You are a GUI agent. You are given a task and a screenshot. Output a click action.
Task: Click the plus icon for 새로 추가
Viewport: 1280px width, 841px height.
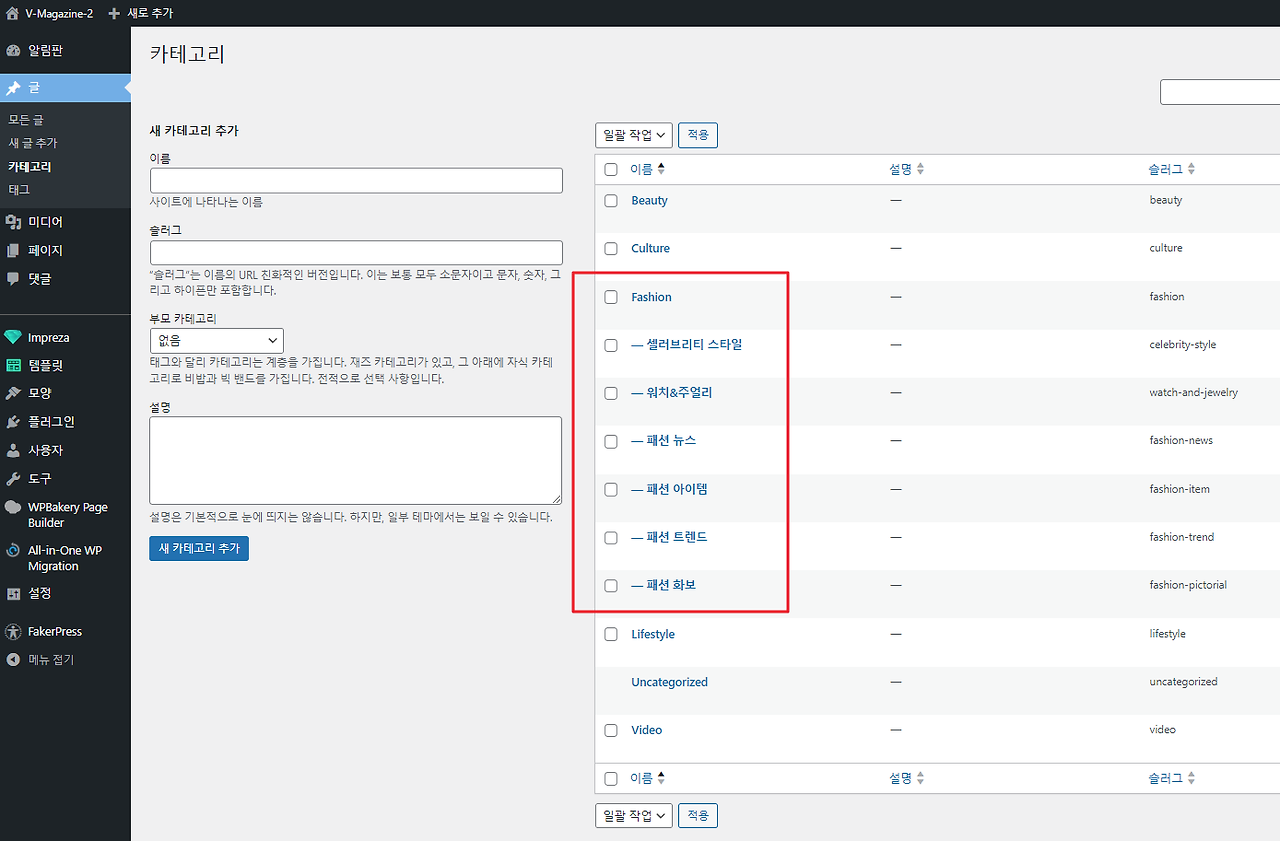114,13
